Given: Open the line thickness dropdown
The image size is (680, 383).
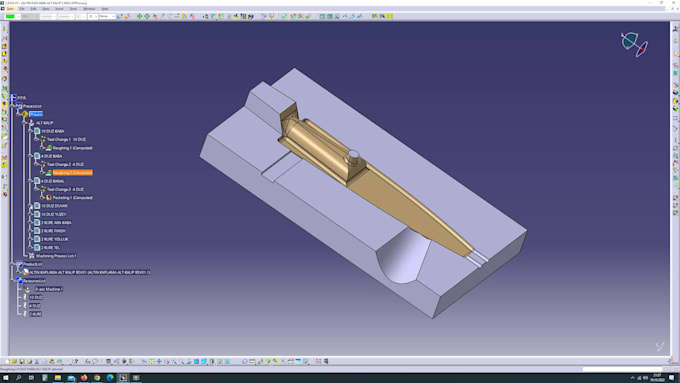Looking at the screenshot, I should pyautogui.click(x=48, y=16).
